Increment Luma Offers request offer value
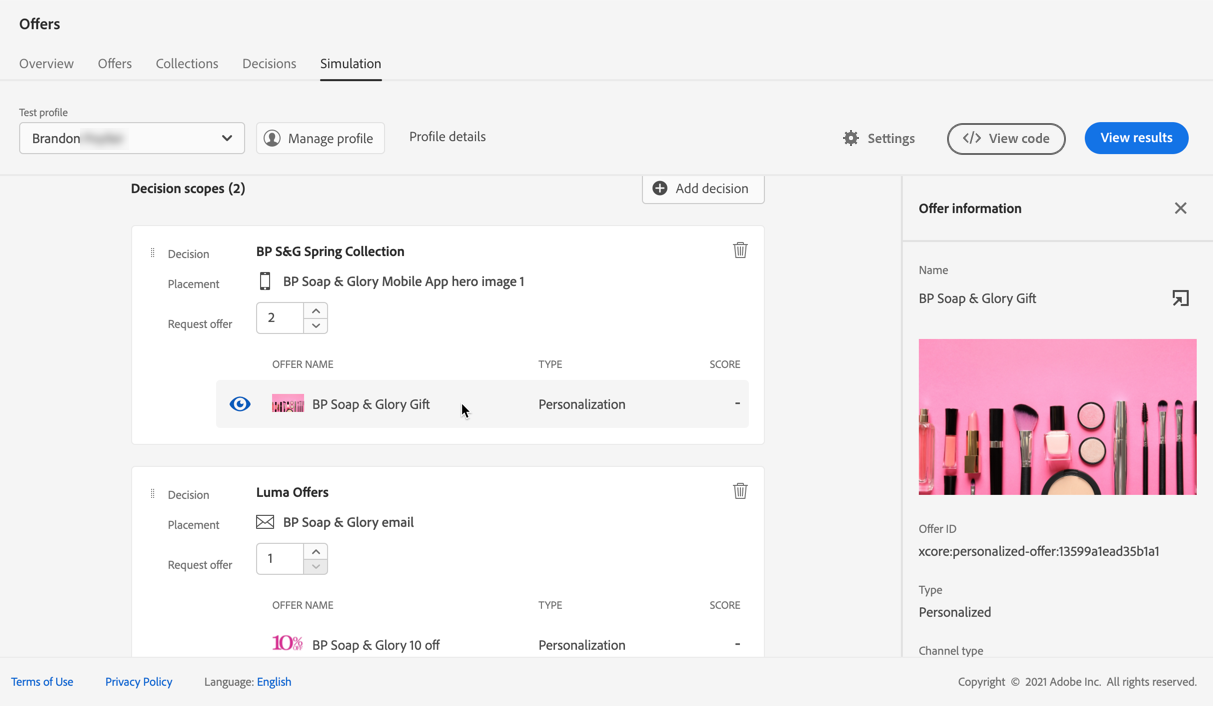The height and width of the screenshot is (706, 1213). point(316,551)
